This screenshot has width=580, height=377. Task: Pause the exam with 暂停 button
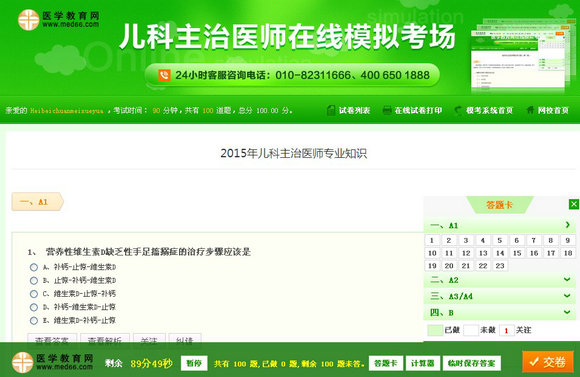click(194, 363)
